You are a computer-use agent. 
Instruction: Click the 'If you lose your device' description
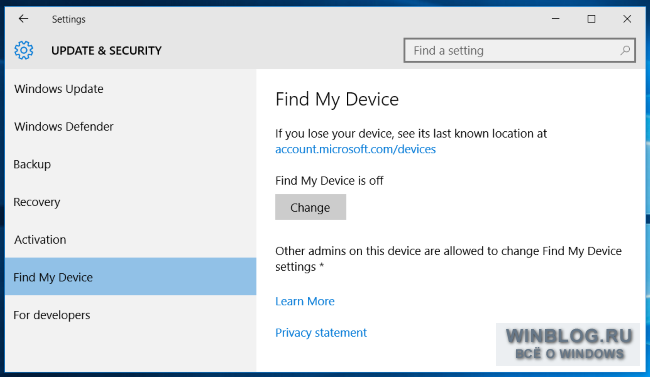411,134
